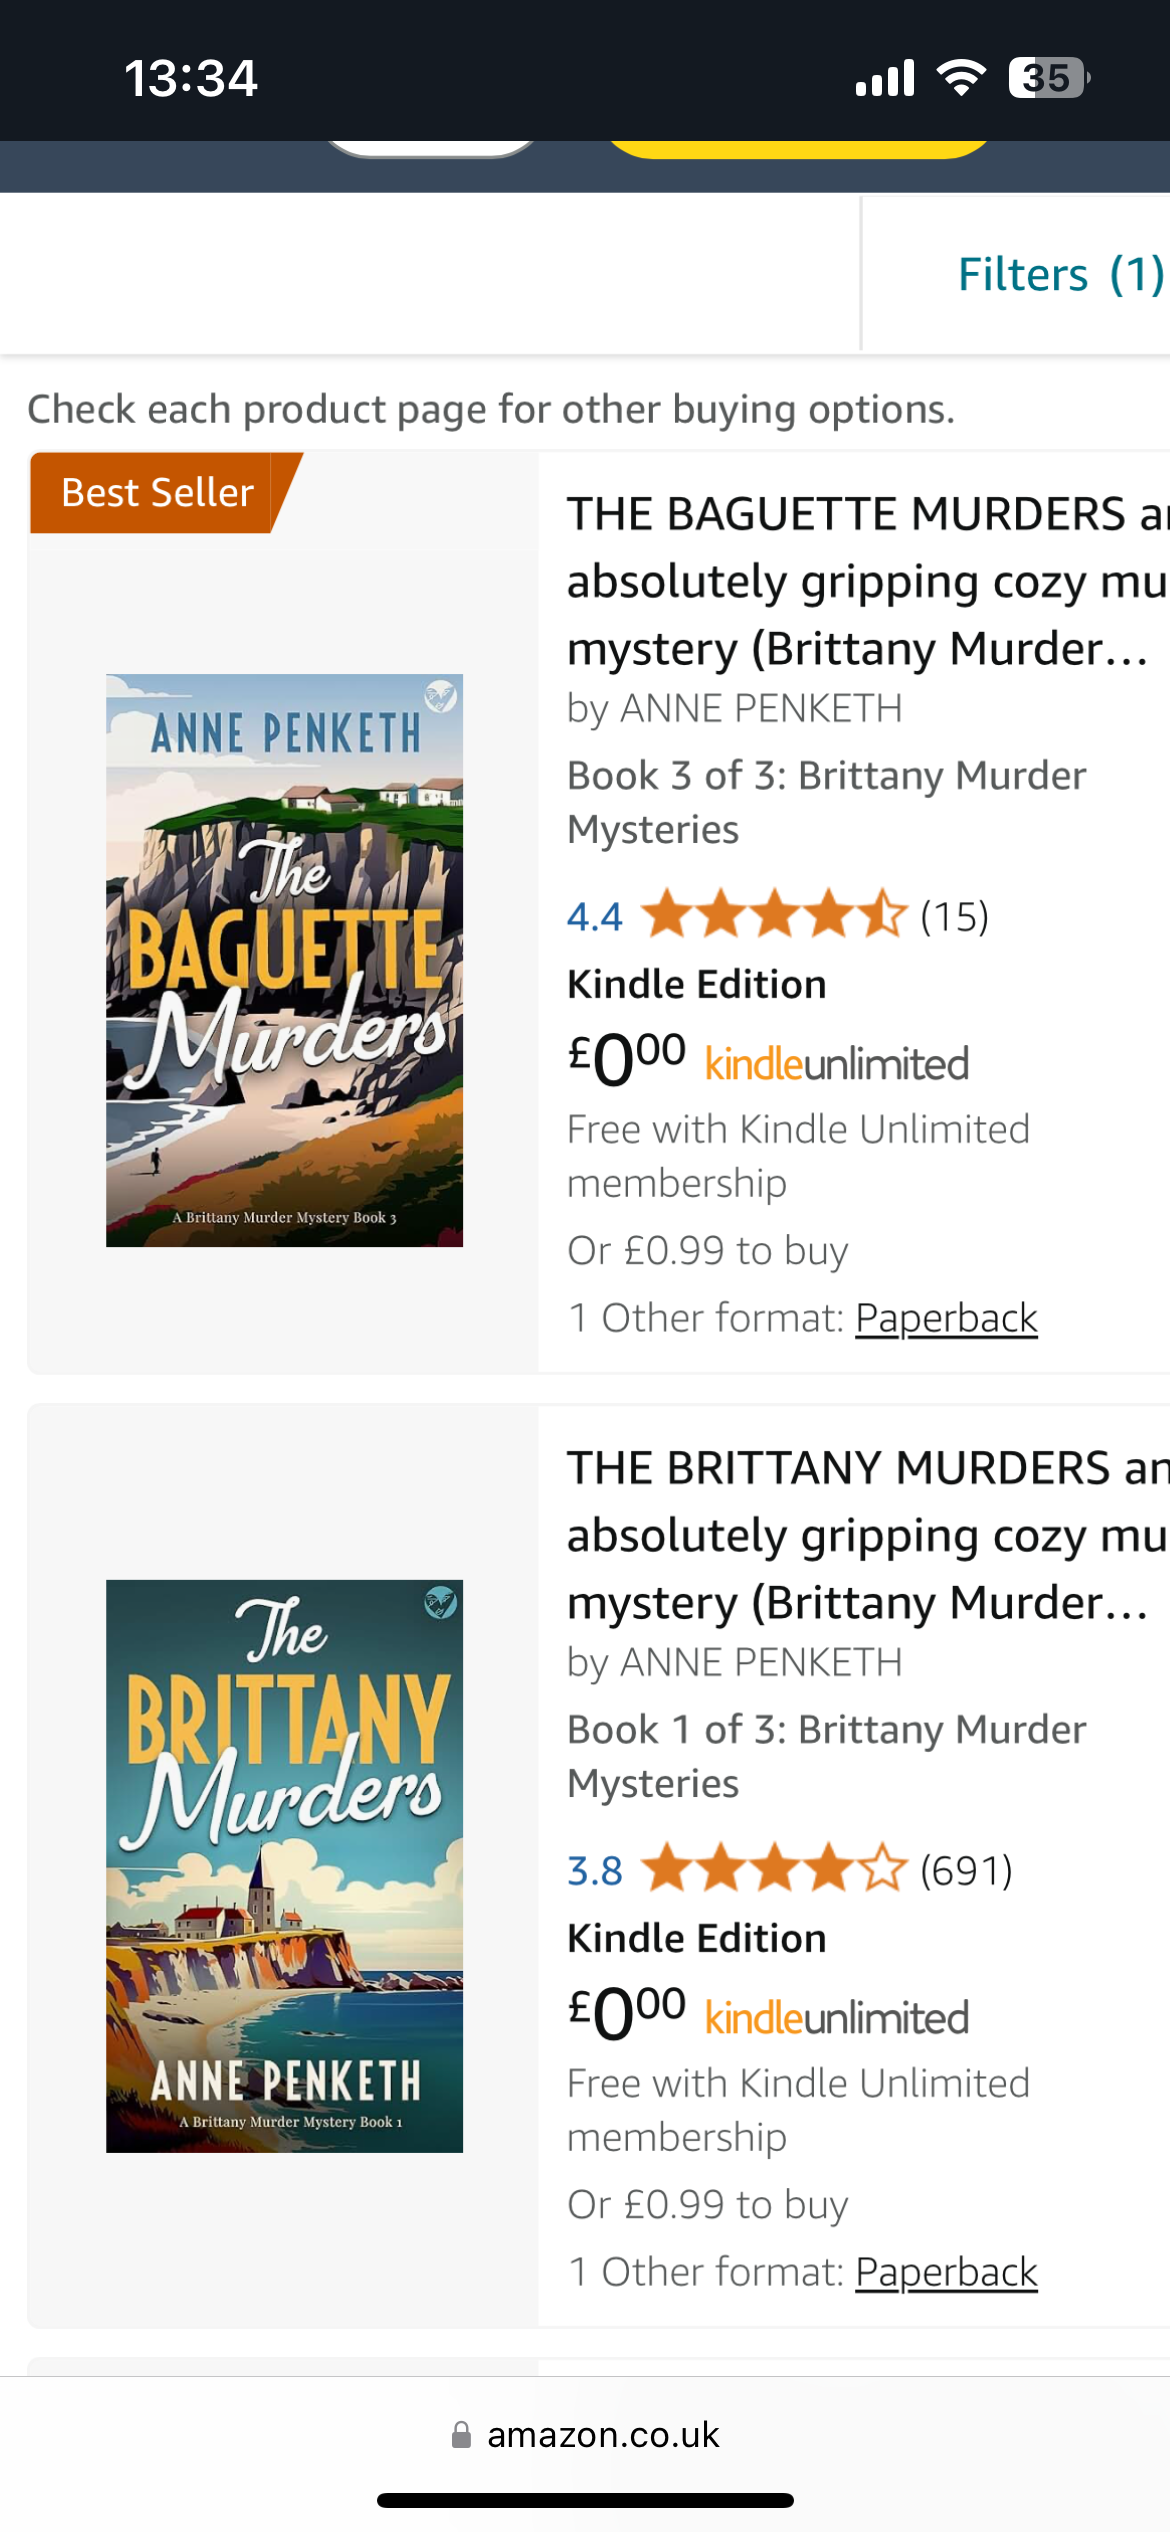
Task: Open the 15 reviews count
Action: (954, 916)
